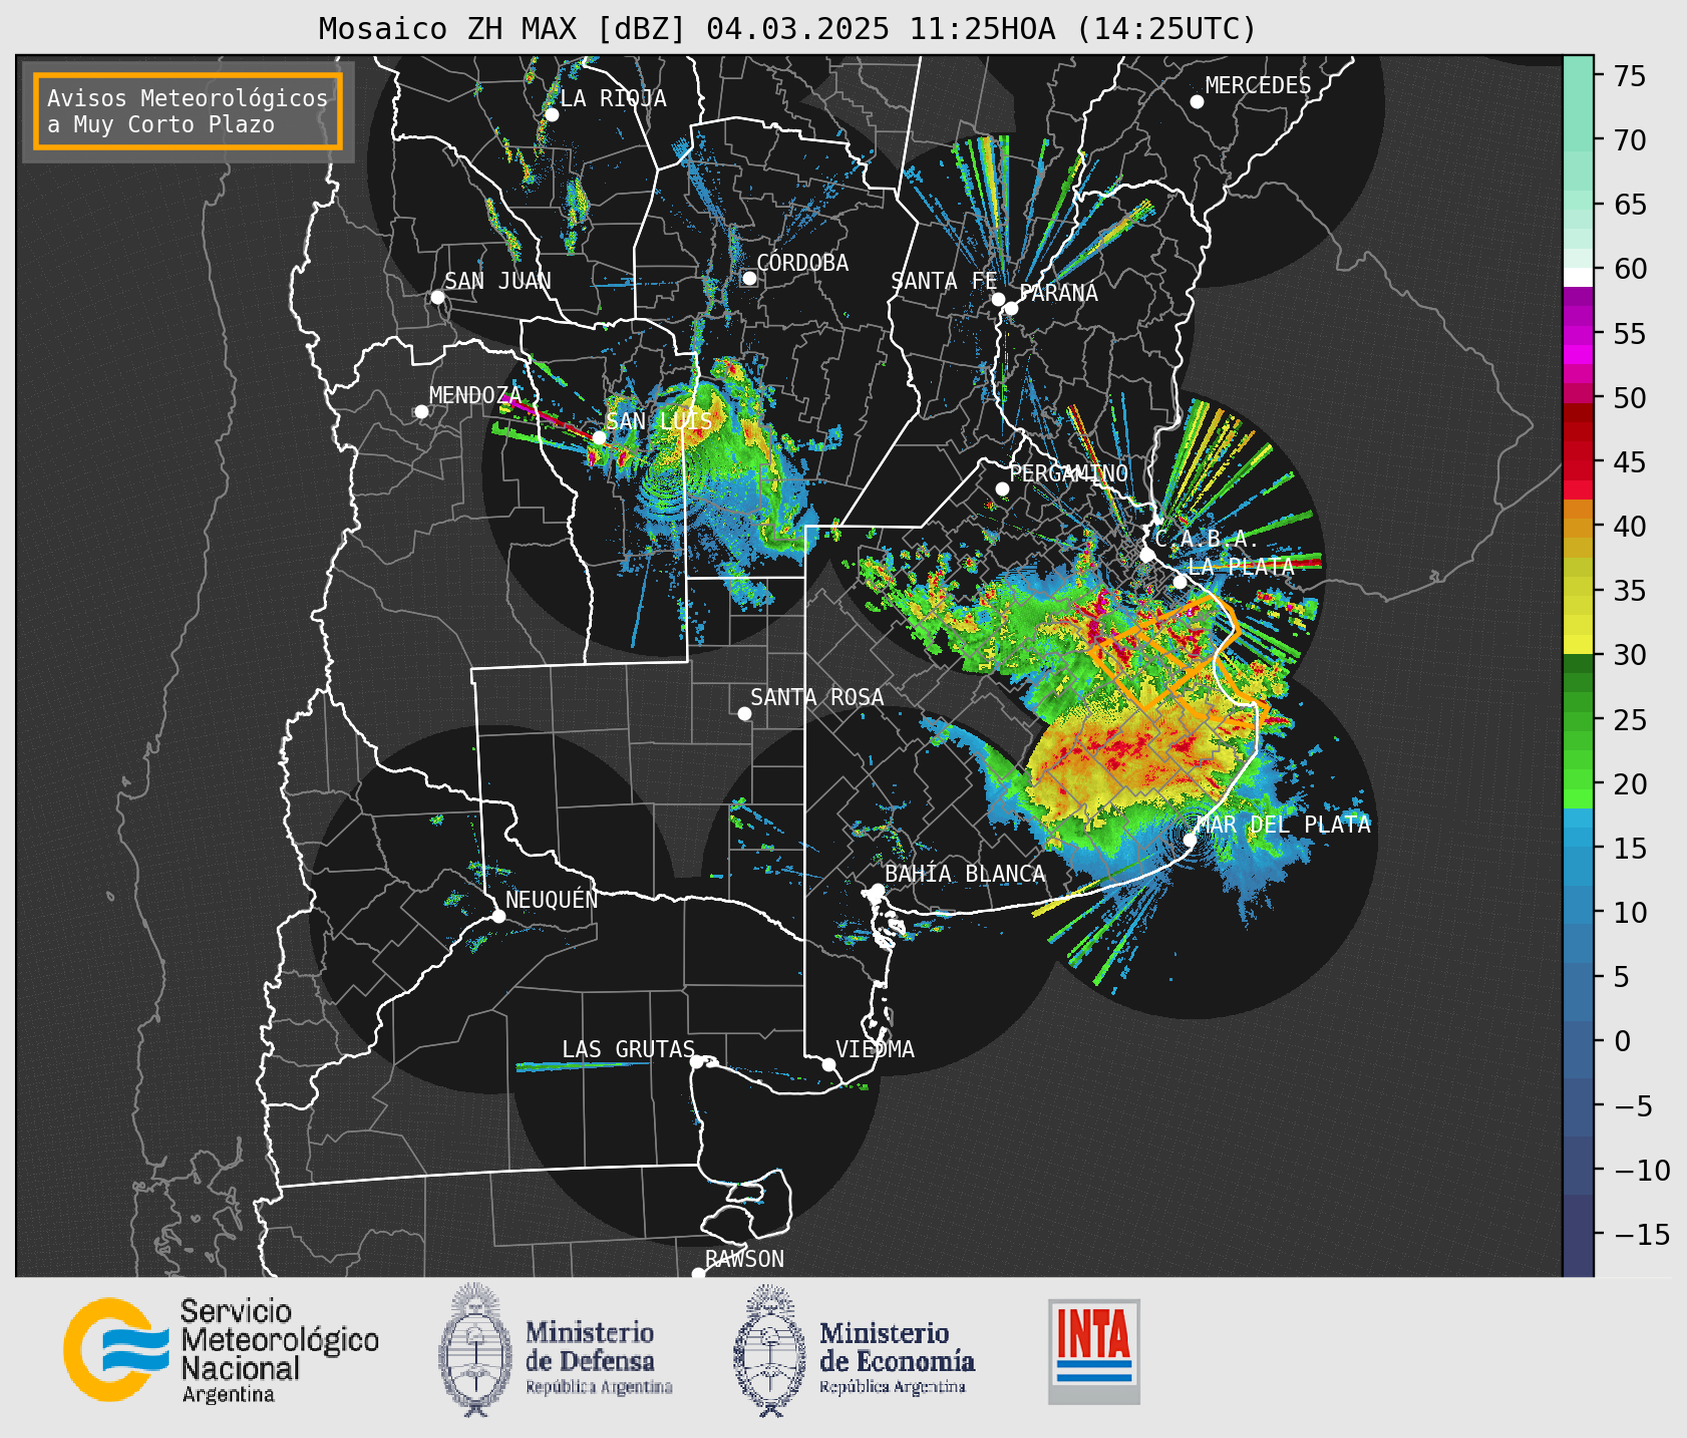
Task: Click the 75 value on the color scale
Action: [1630, 76]
